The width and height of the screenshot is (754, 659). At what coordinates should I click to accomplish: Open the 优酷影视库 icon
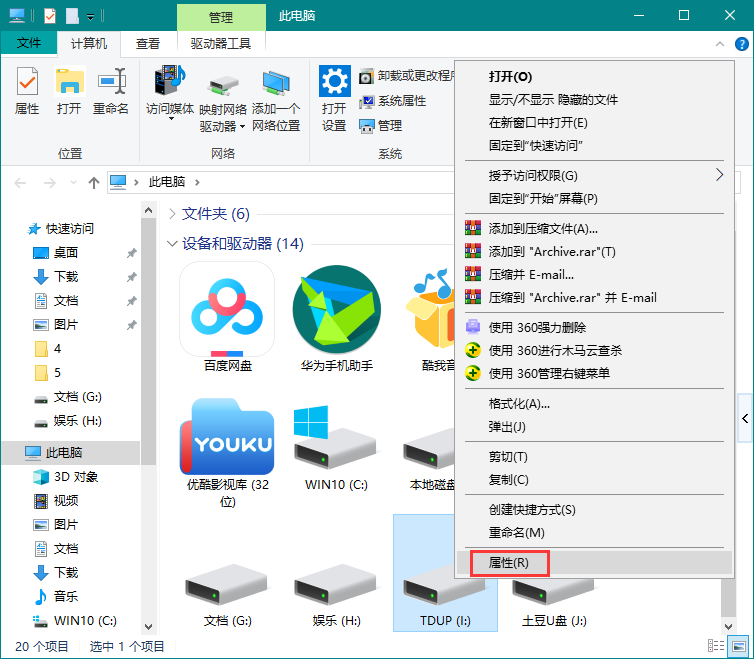point(227,452)
